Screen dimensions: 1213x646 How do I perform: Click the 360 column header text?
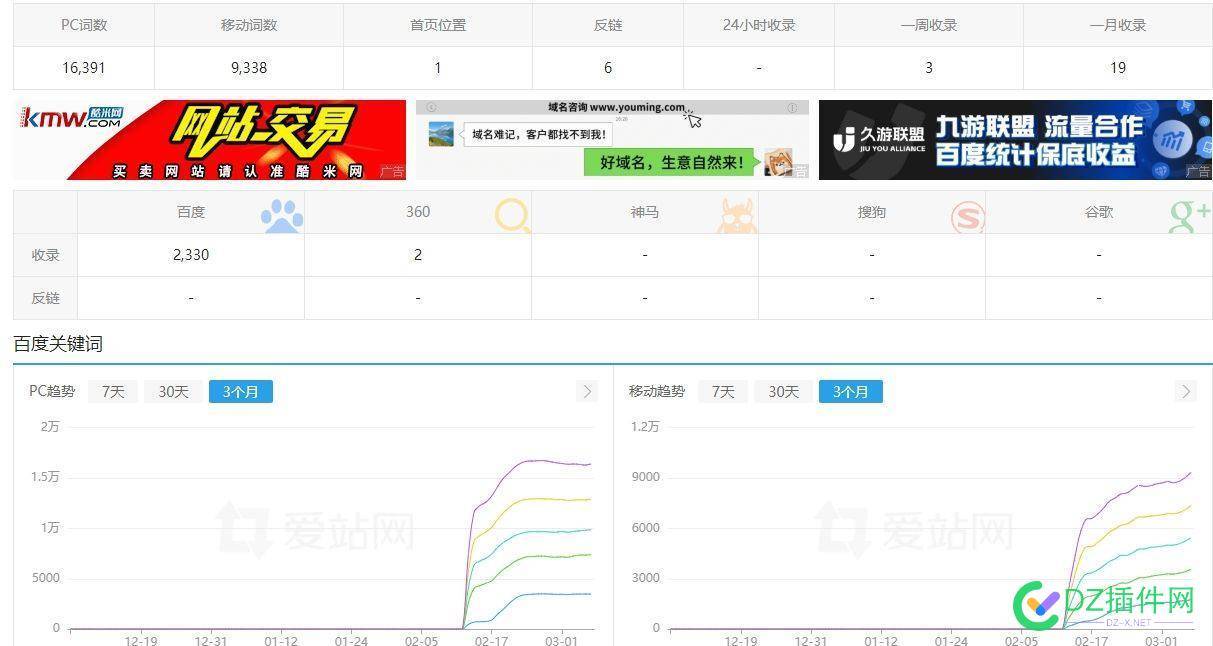pyautogui.click(x=418, y=212)
